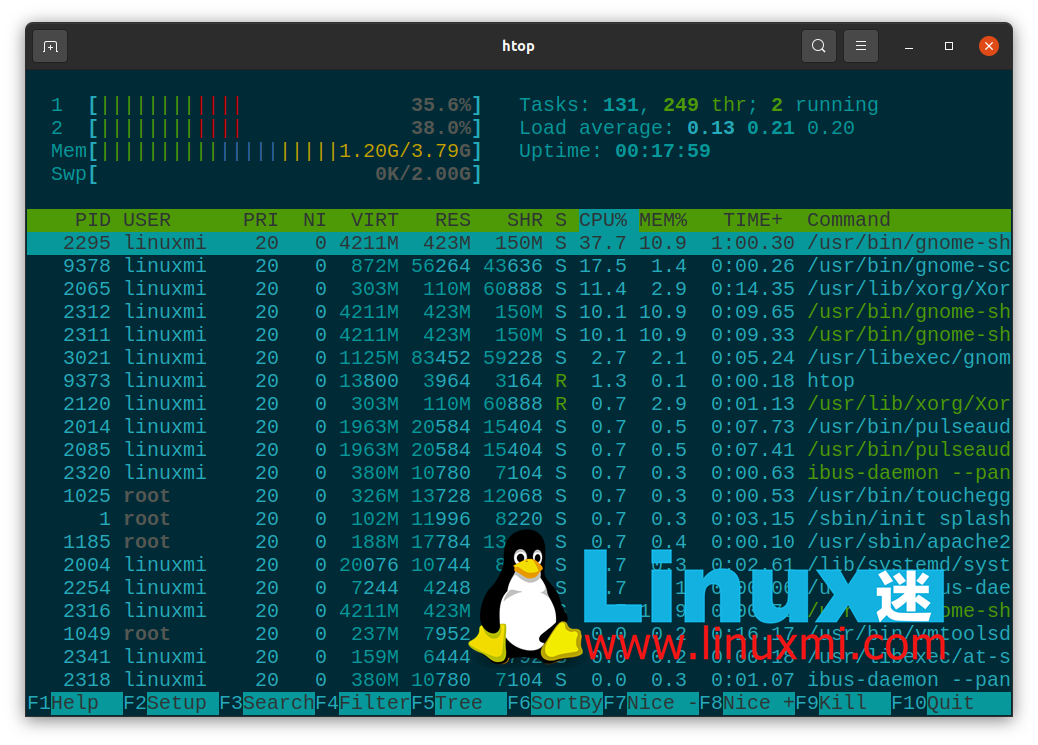Select ibus-daemon process PID 2318
1038x745 pixels.
click(519, 680)
